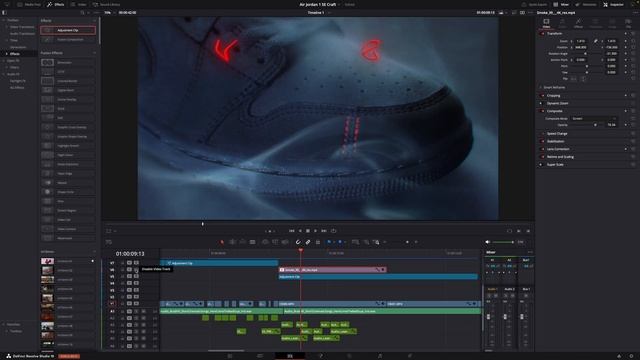Open the search magnifier in Effects panel

82,13
